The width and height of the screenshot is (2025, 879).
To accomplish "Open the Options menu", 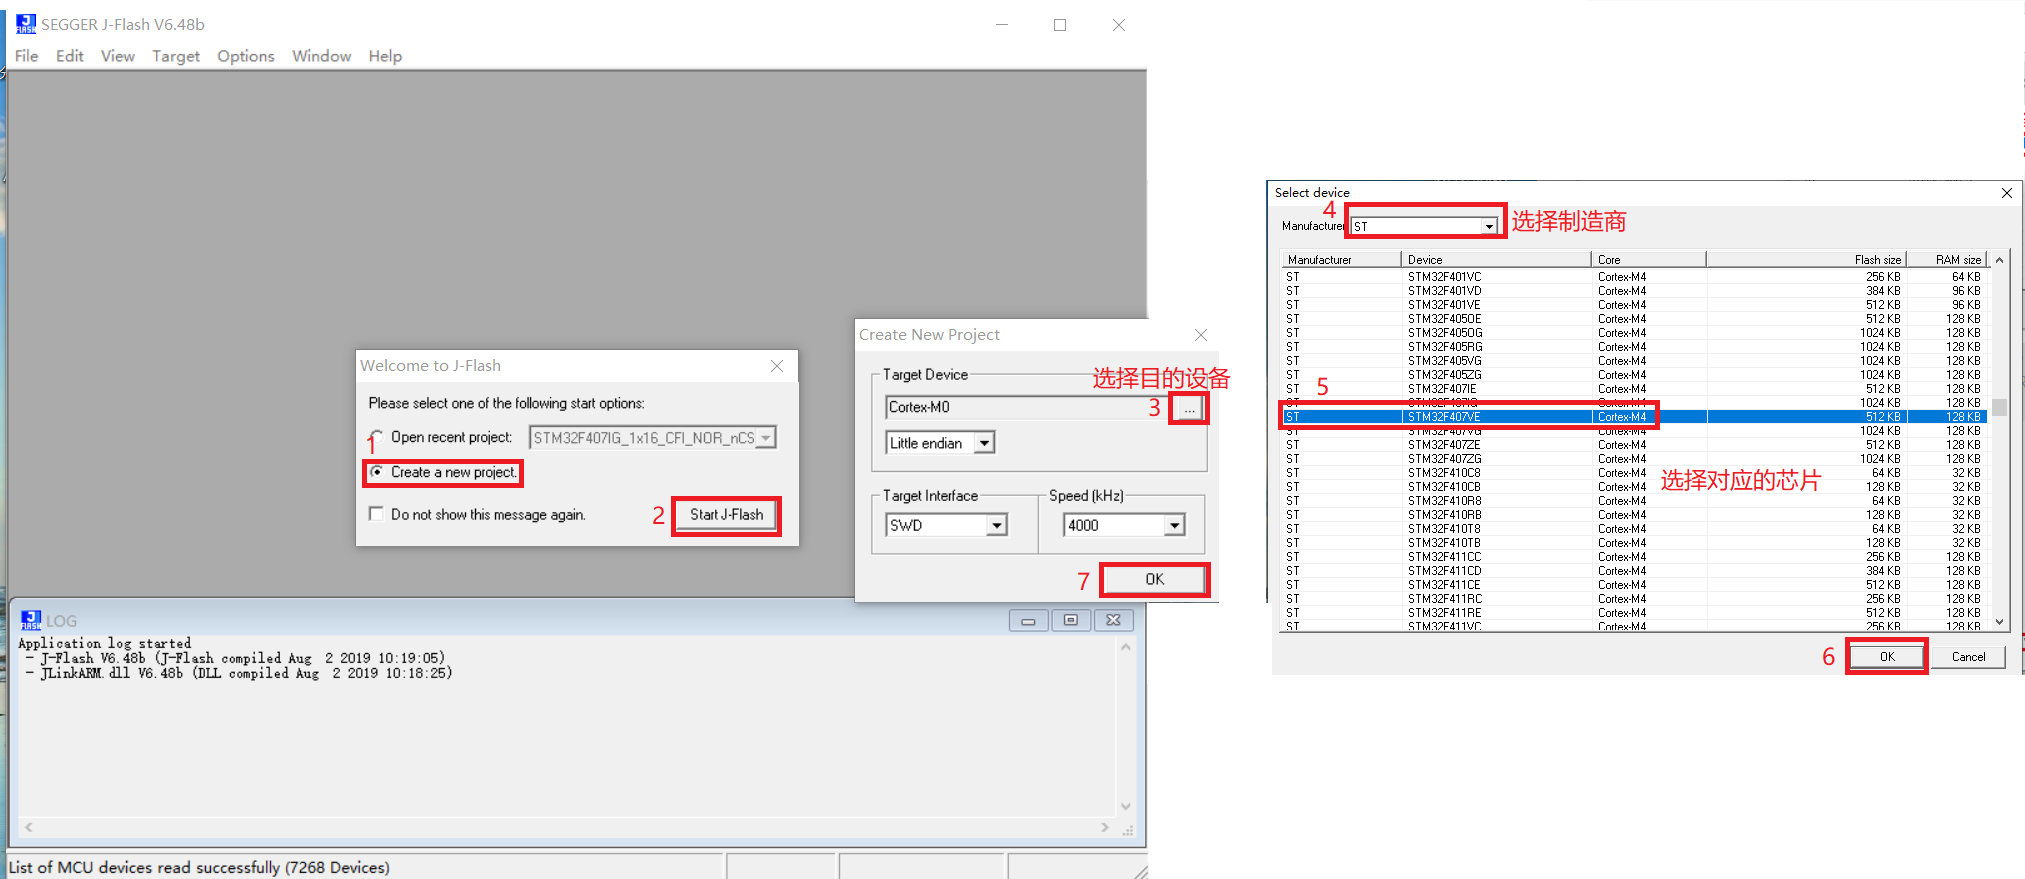I will tap(246, 56).
